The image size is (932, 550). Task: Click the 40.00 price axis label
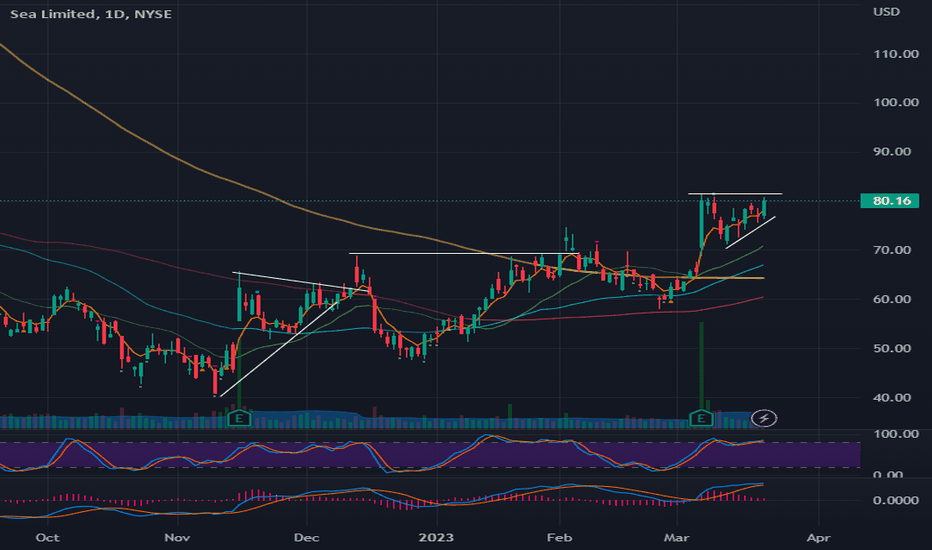(892, 398)
